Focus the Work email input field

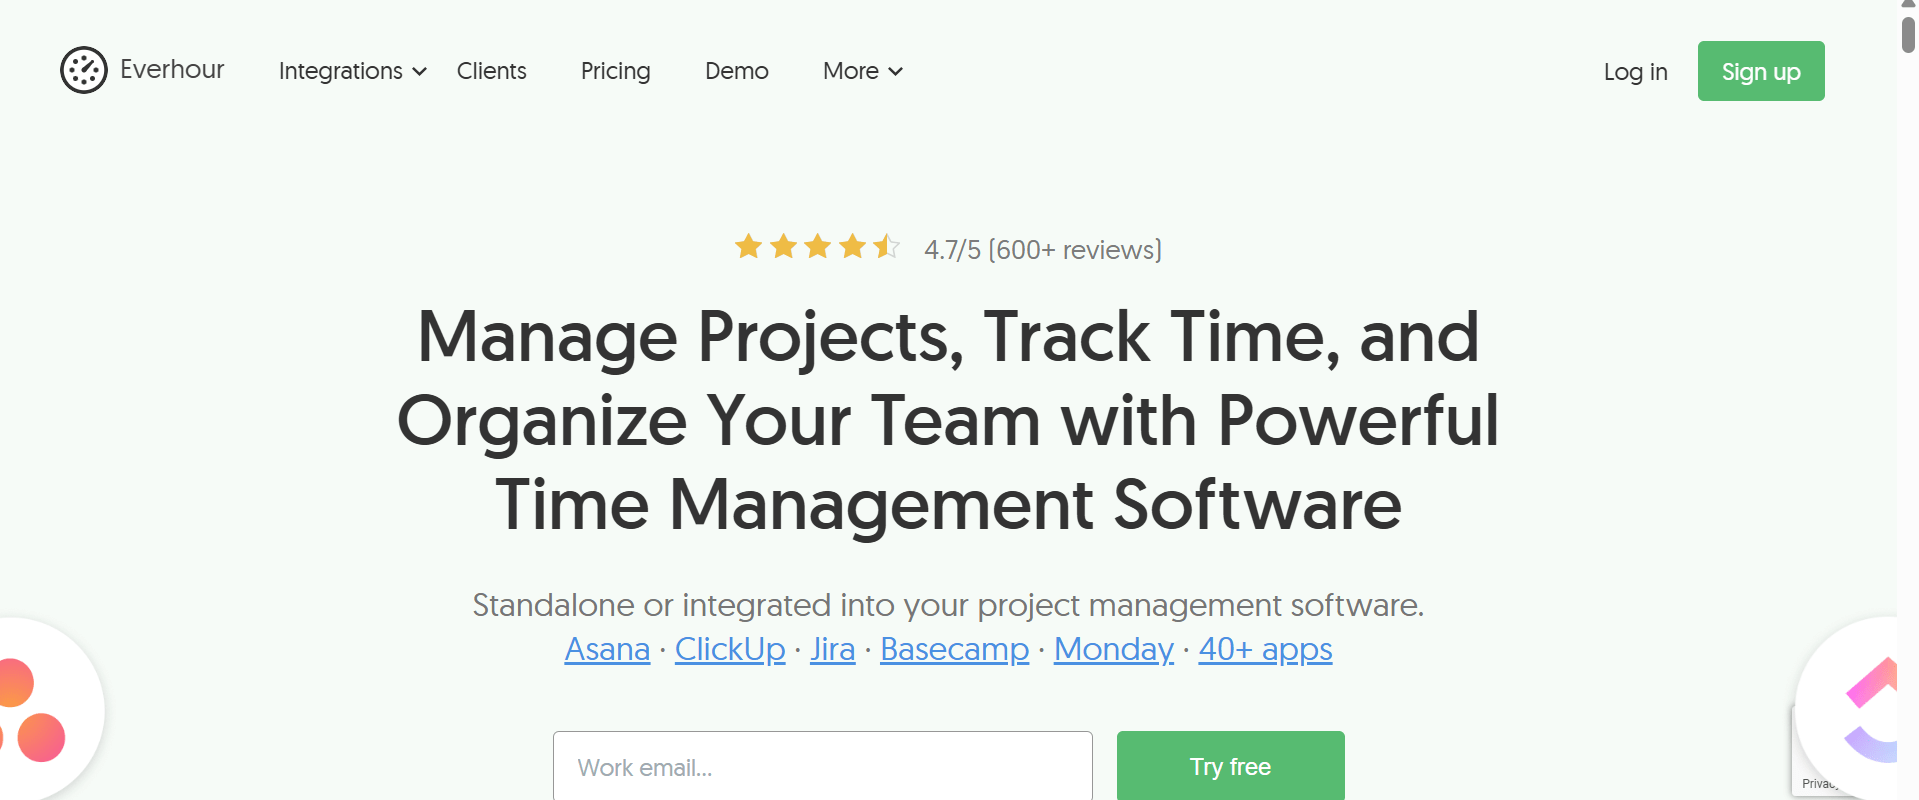[x=822, y=767]
